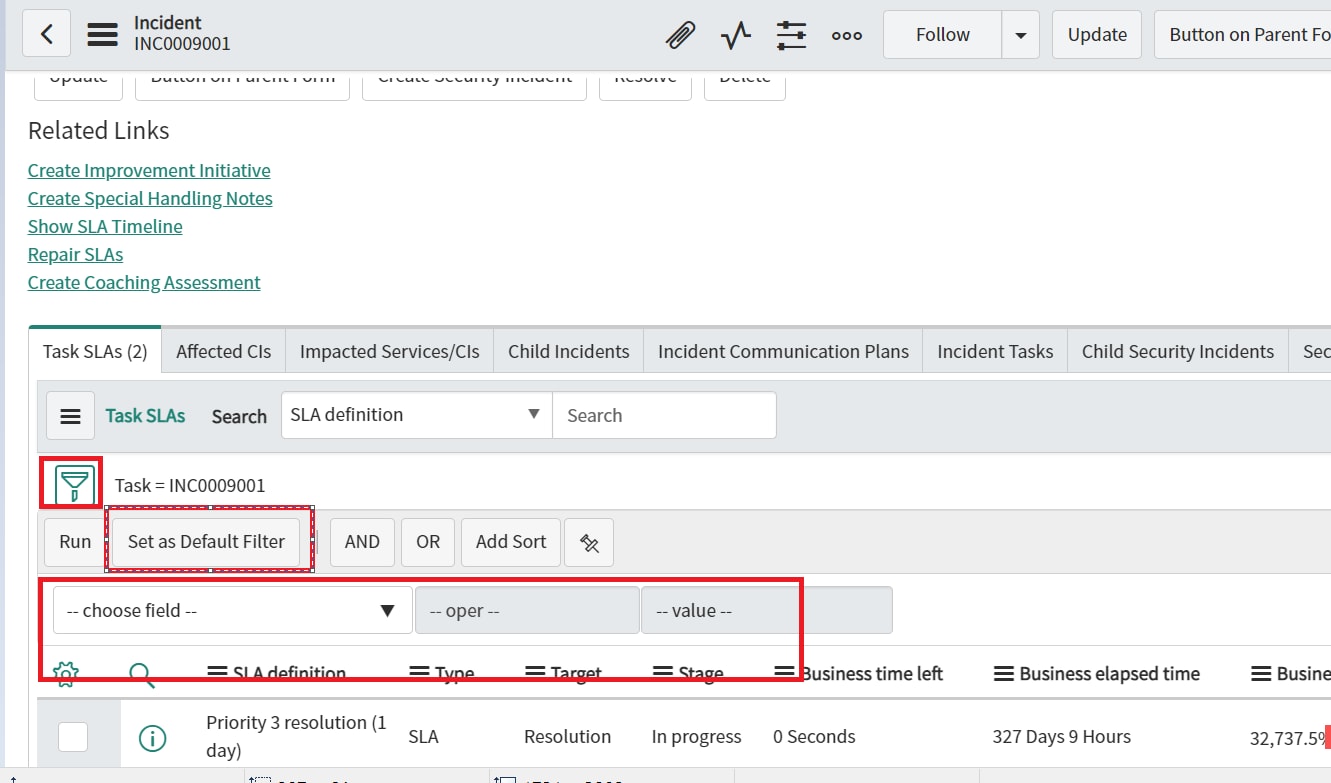Click the highlighted filter funnel icon
Screen dimensions: 1331x783
70,482
